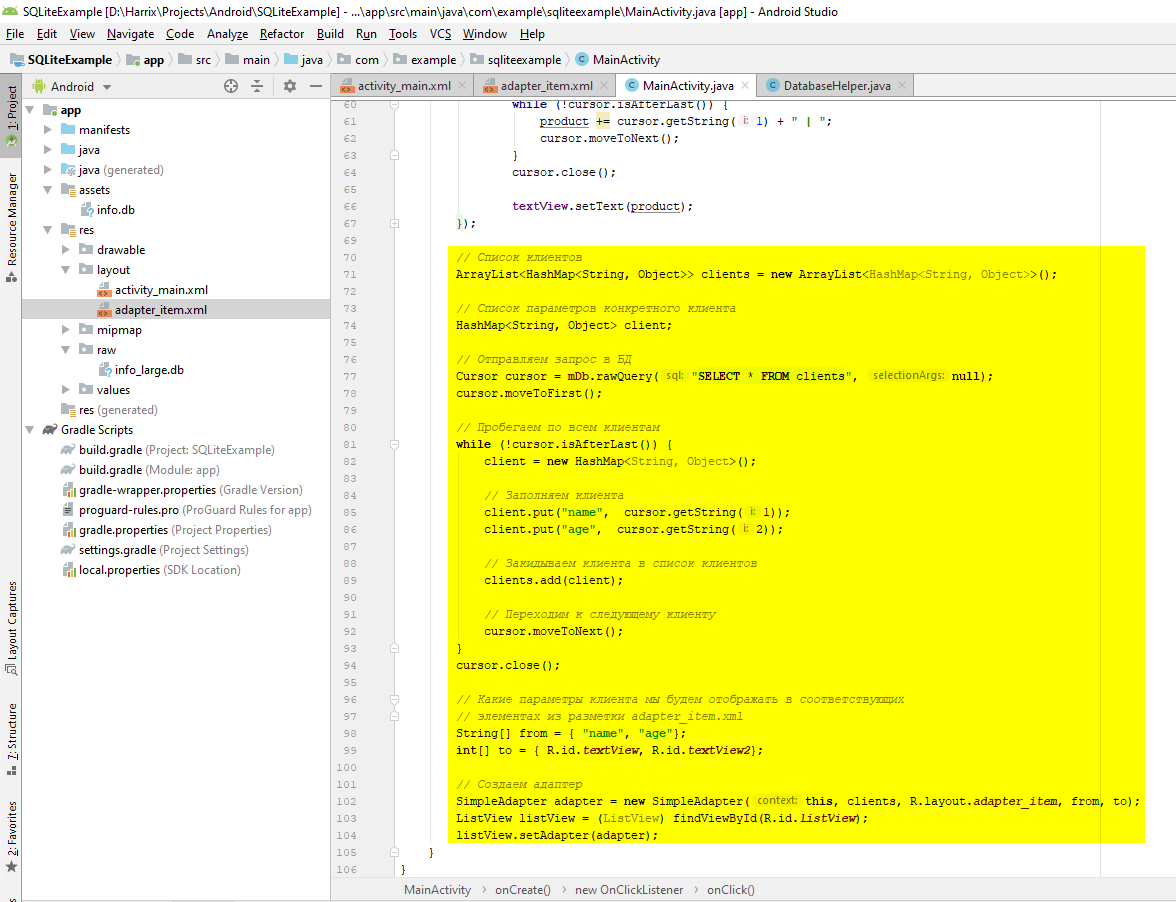Viewport: 1176px width, 902px height.
Task: Select info.db file in assets folder
Action: (115, 210)
